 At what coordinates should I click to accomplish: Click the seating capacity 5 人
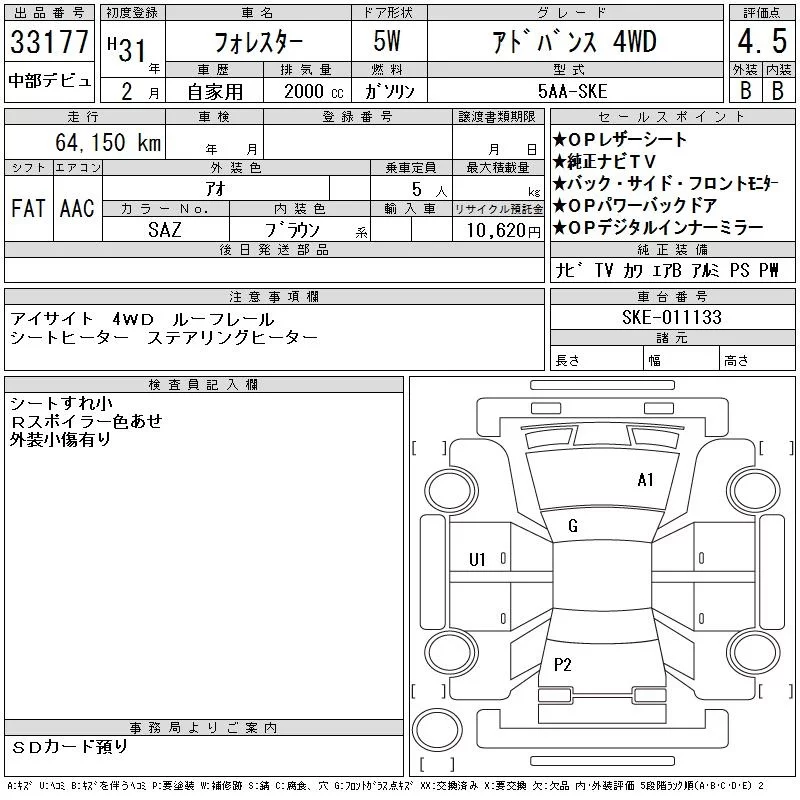(x=429, y=190)
